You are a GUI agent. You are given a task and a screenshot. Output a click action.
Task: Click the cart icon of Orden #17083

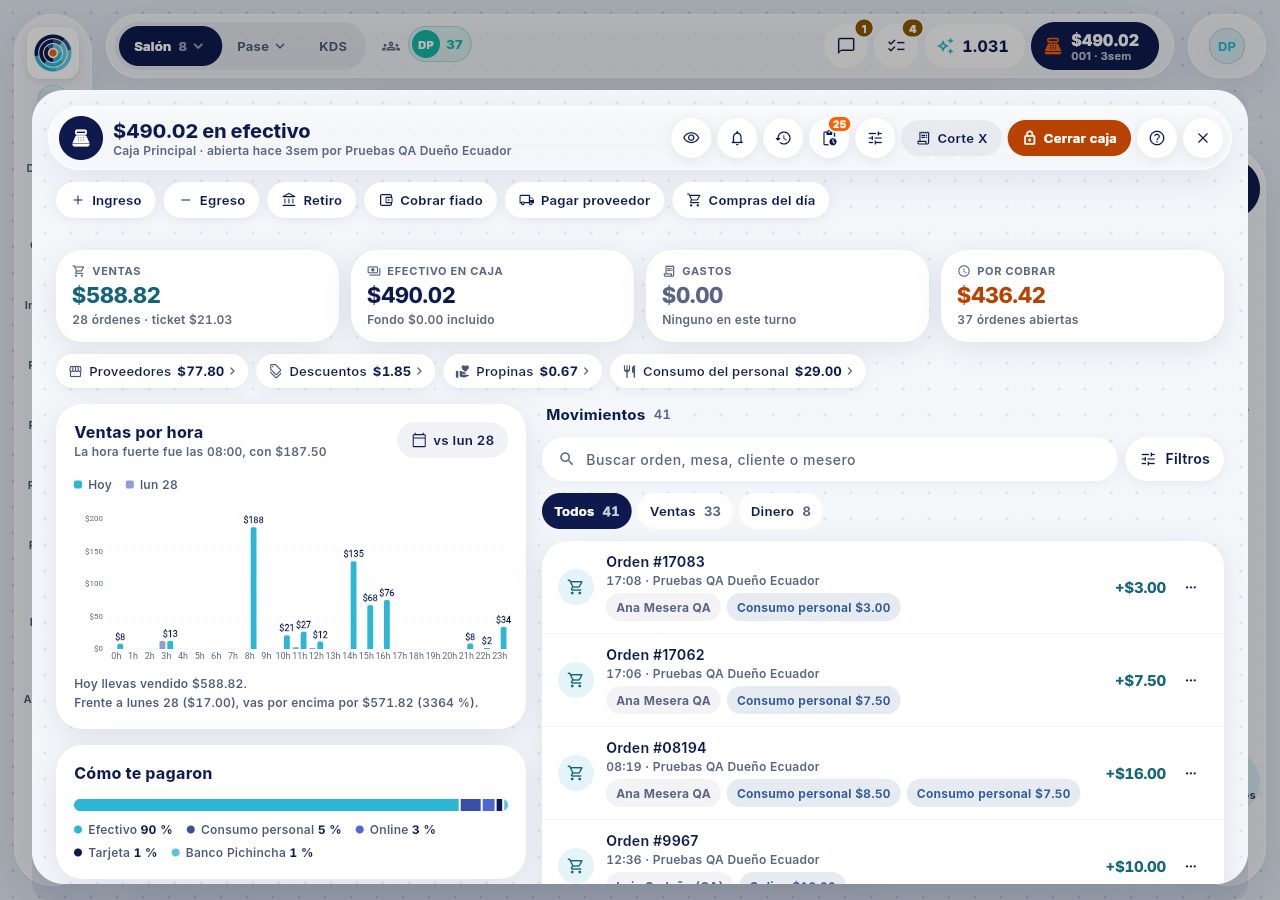tap(576, 587)
